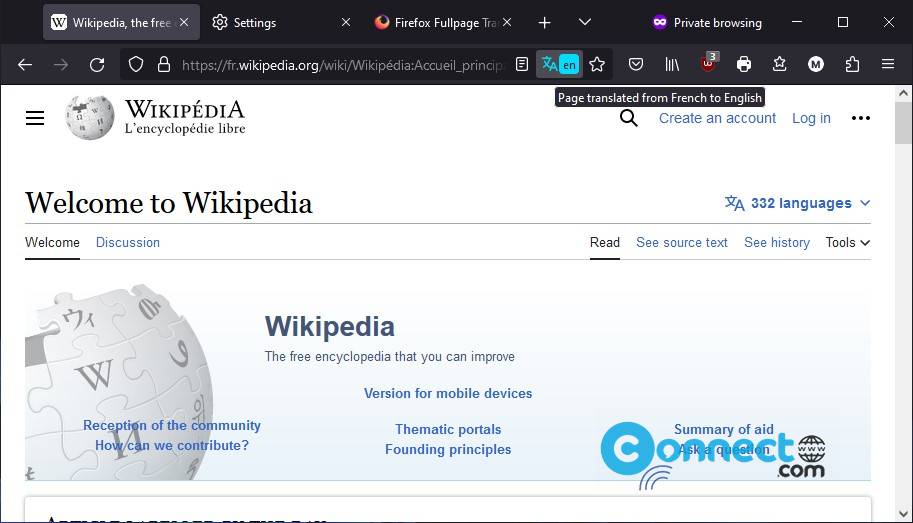Open the personal tools ellipsis menu
The width and height of the screenshot is (913, 523).
click(861, 118)
